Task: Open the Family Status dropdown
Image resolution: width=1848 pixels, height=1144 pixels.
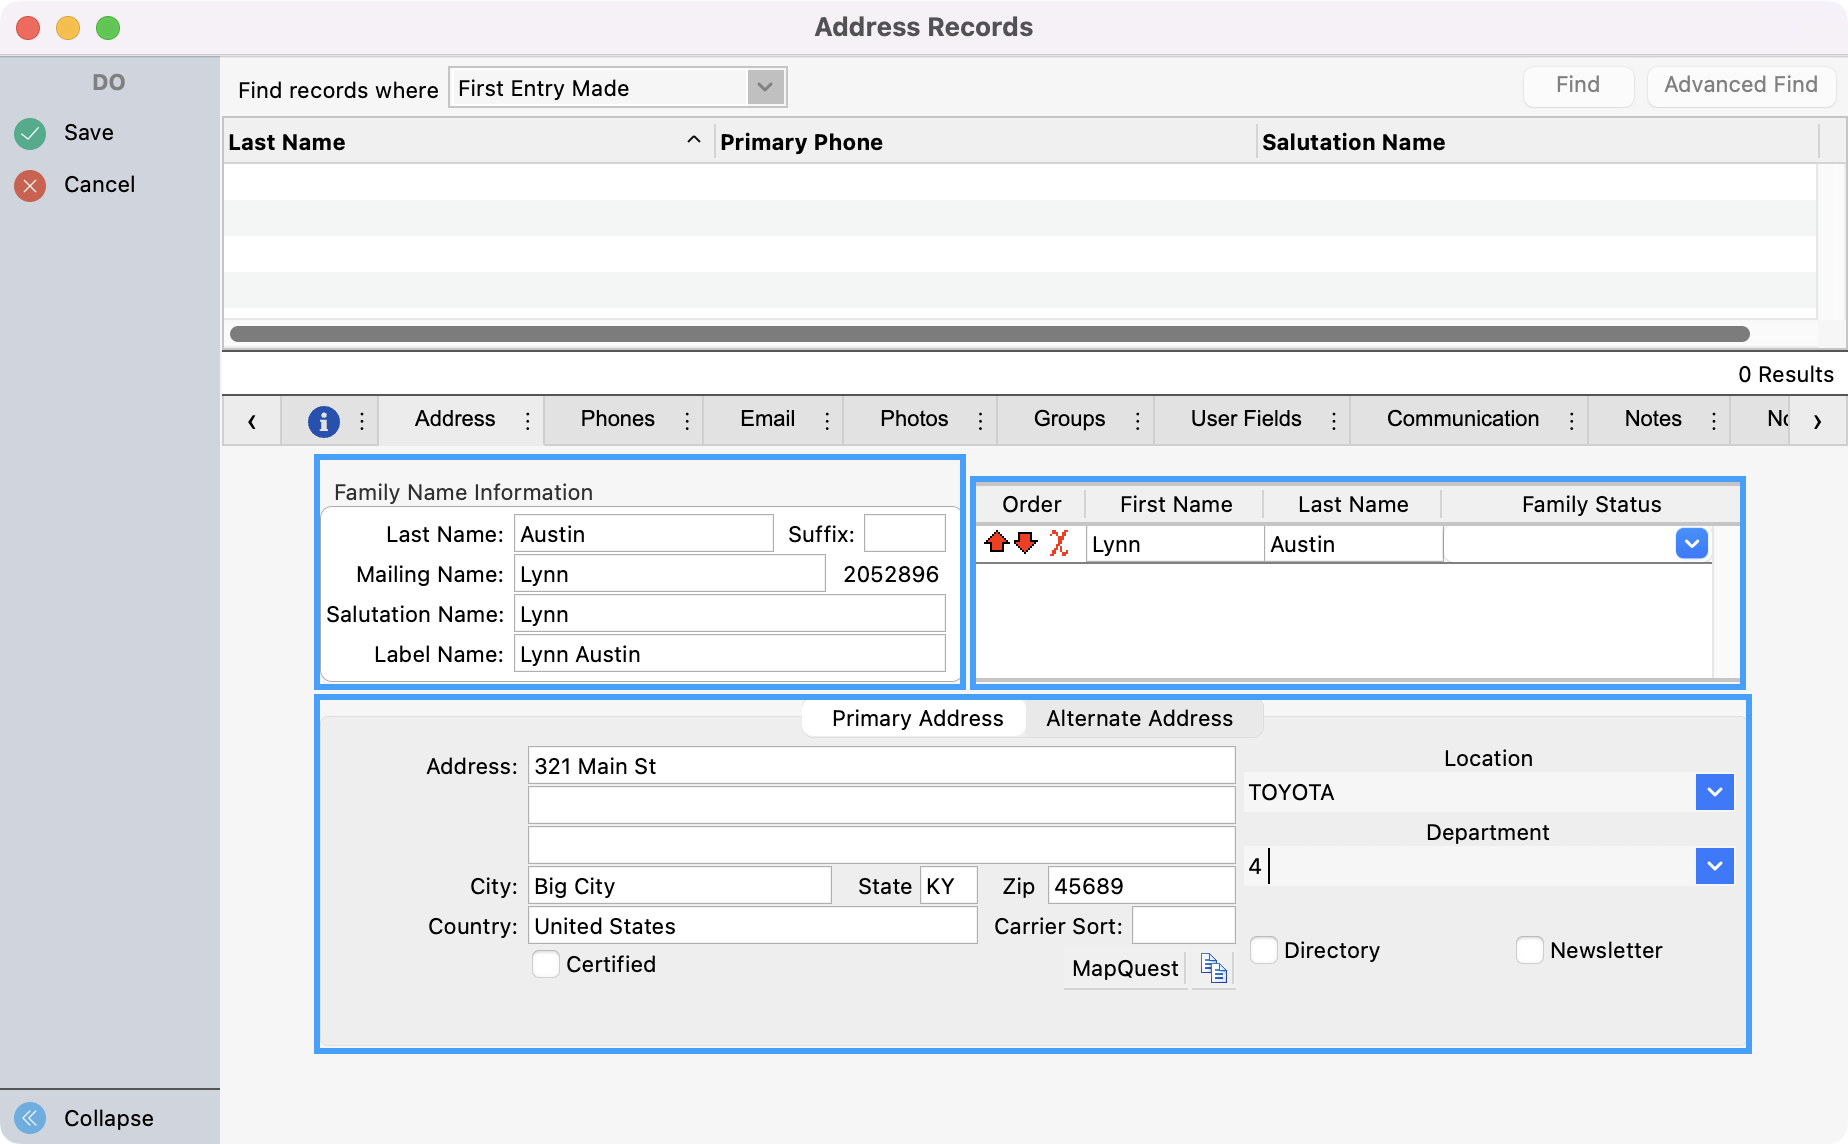Action: coord(1691,544)
